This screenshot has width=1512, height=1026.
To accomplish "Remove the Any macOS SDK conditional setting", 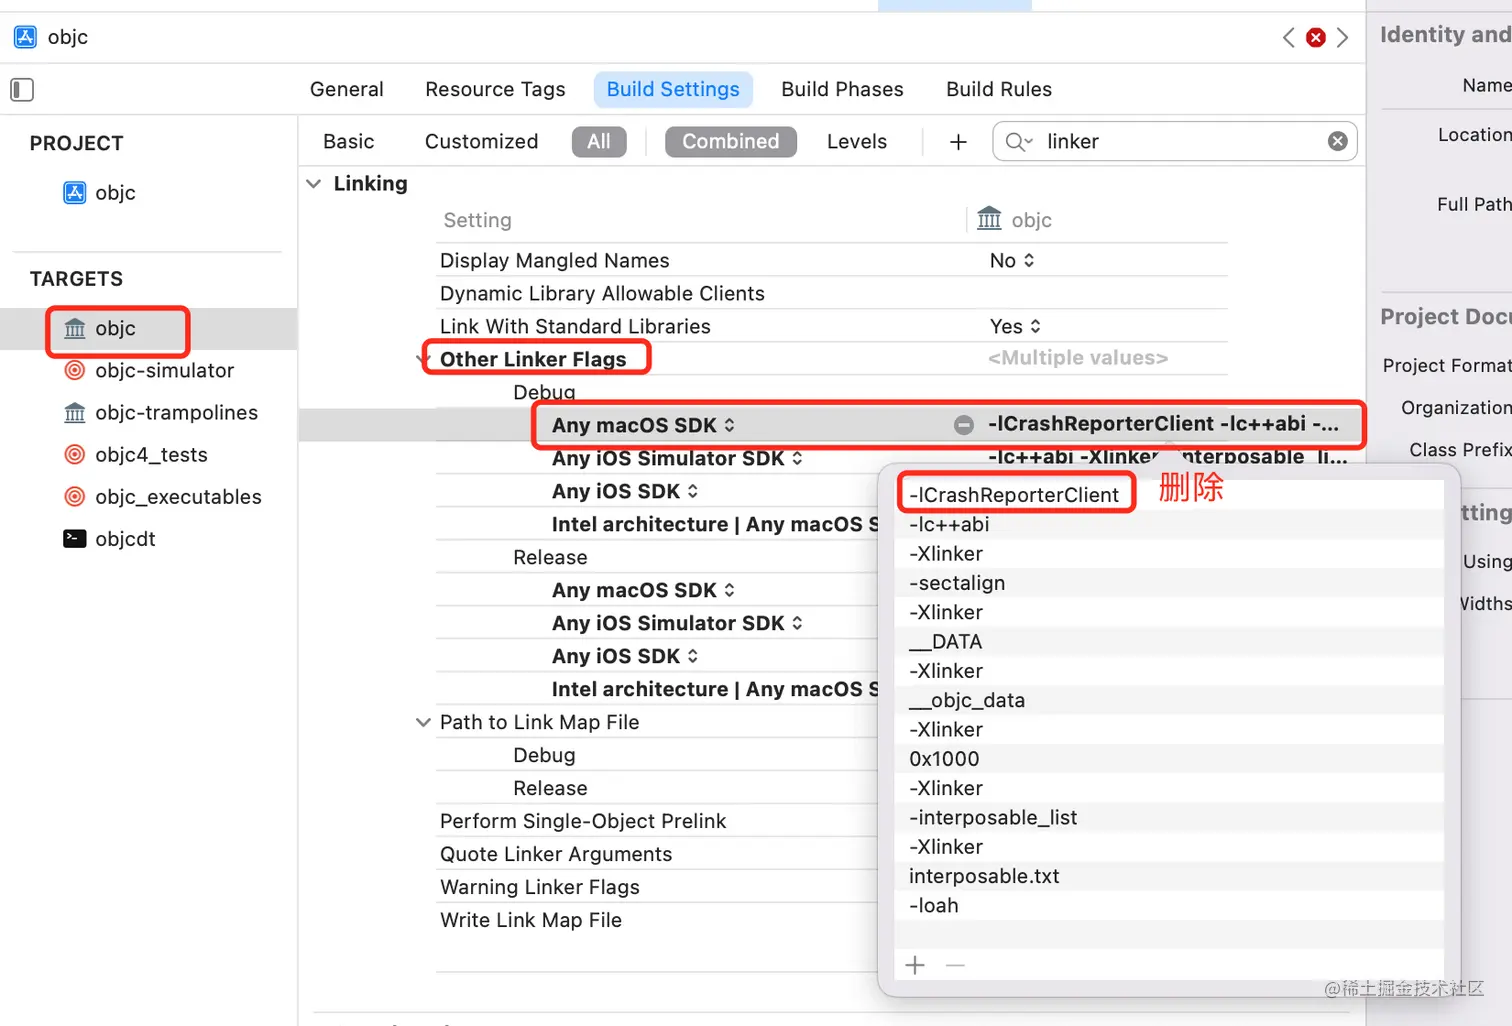I will (964, 425).
